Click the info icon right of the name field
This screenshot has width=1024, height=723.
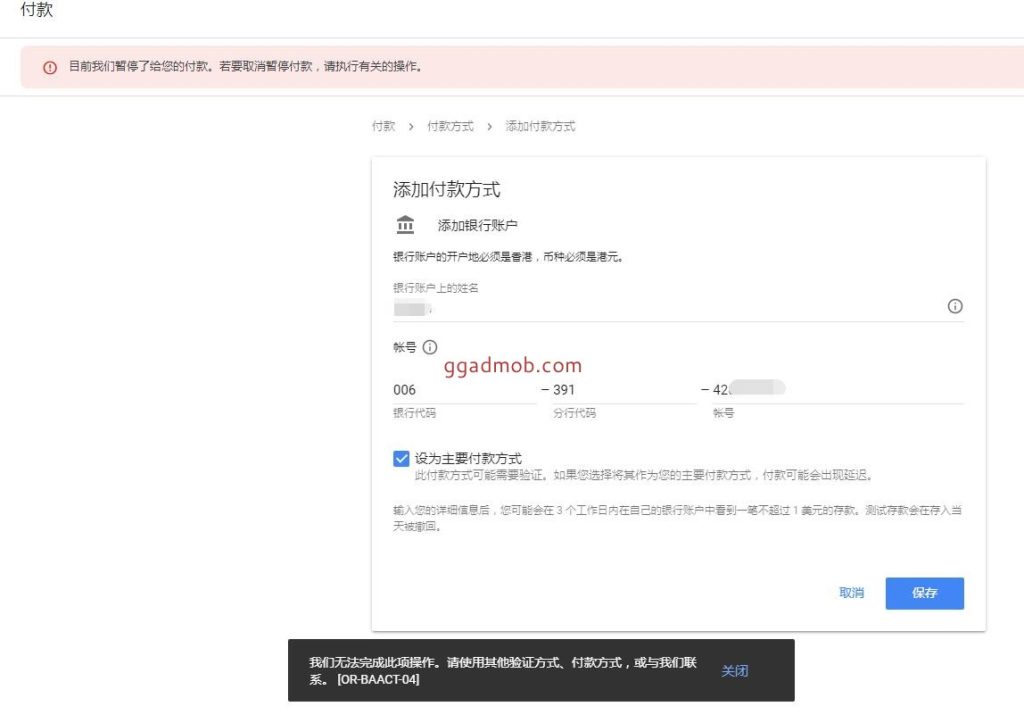[x=954, y=306]
